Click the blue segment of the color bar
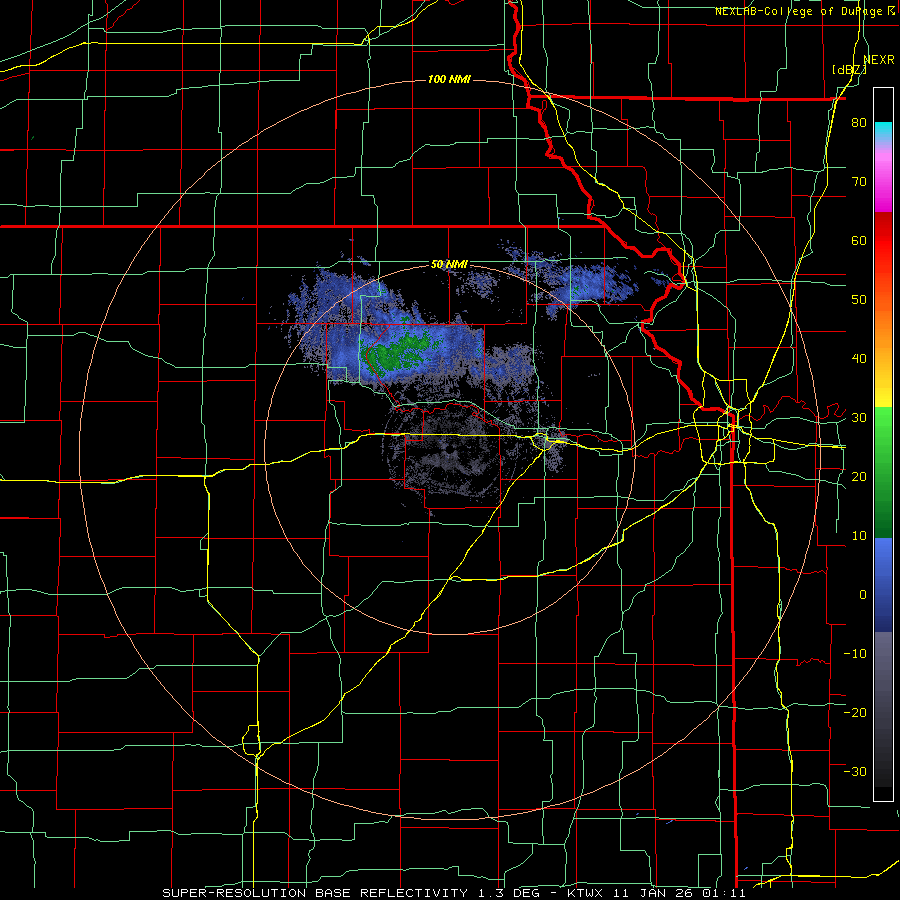Viewport: 900px width, 900px height. [x=883, y=584]
